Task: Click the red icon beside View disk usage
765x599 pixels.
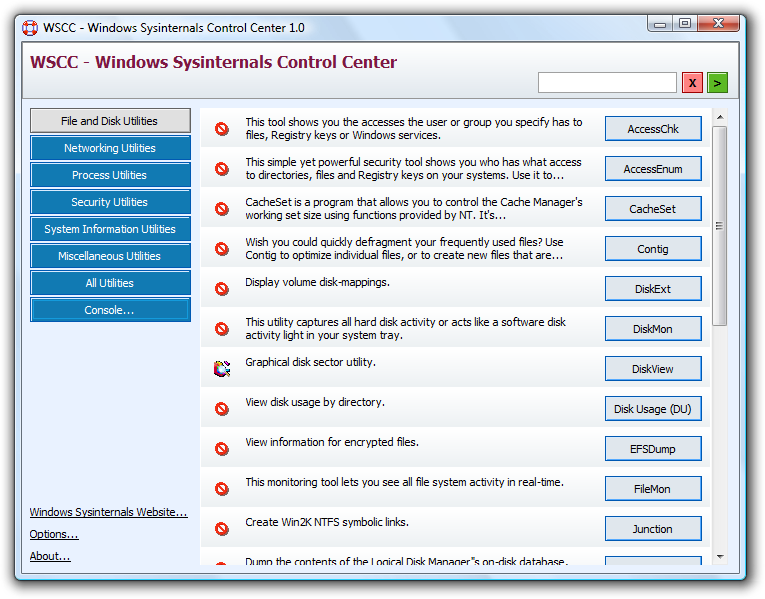Action: click(222, 409)
